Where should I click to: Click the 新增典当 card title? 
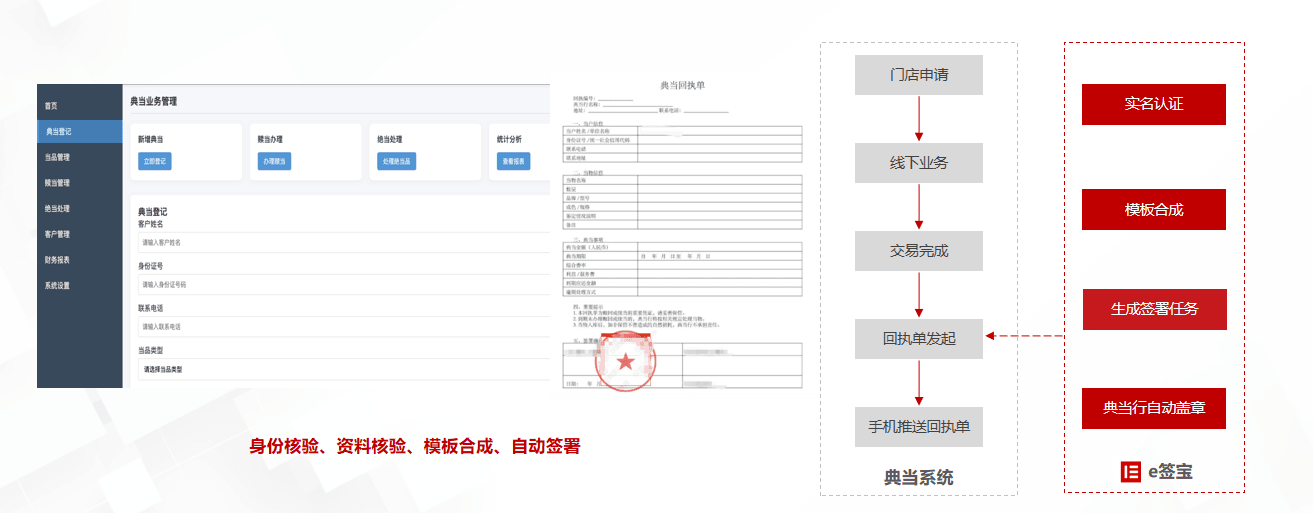point(151,139)
